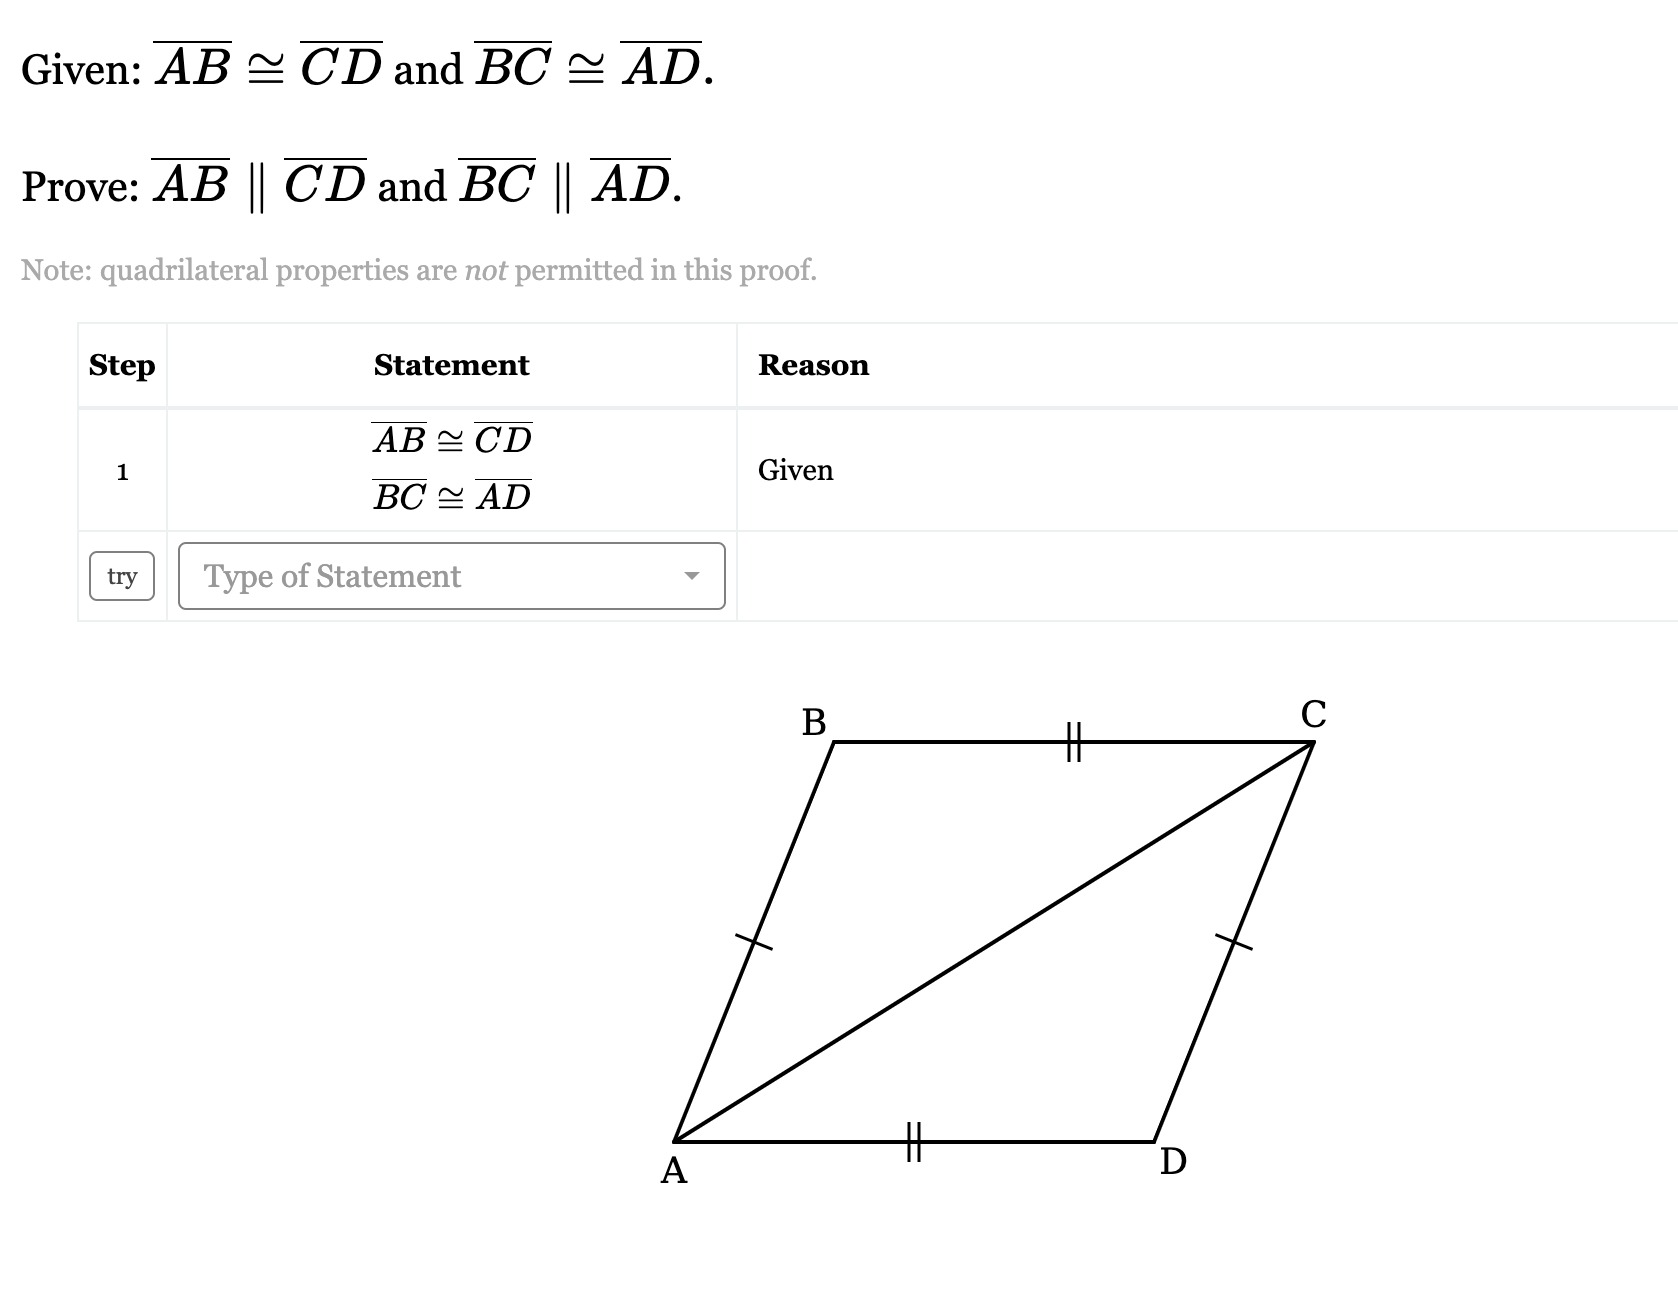Select vertex label A in the diagram
The width and height of the screenshot is (1678, 1300).
pos(674,1170)
